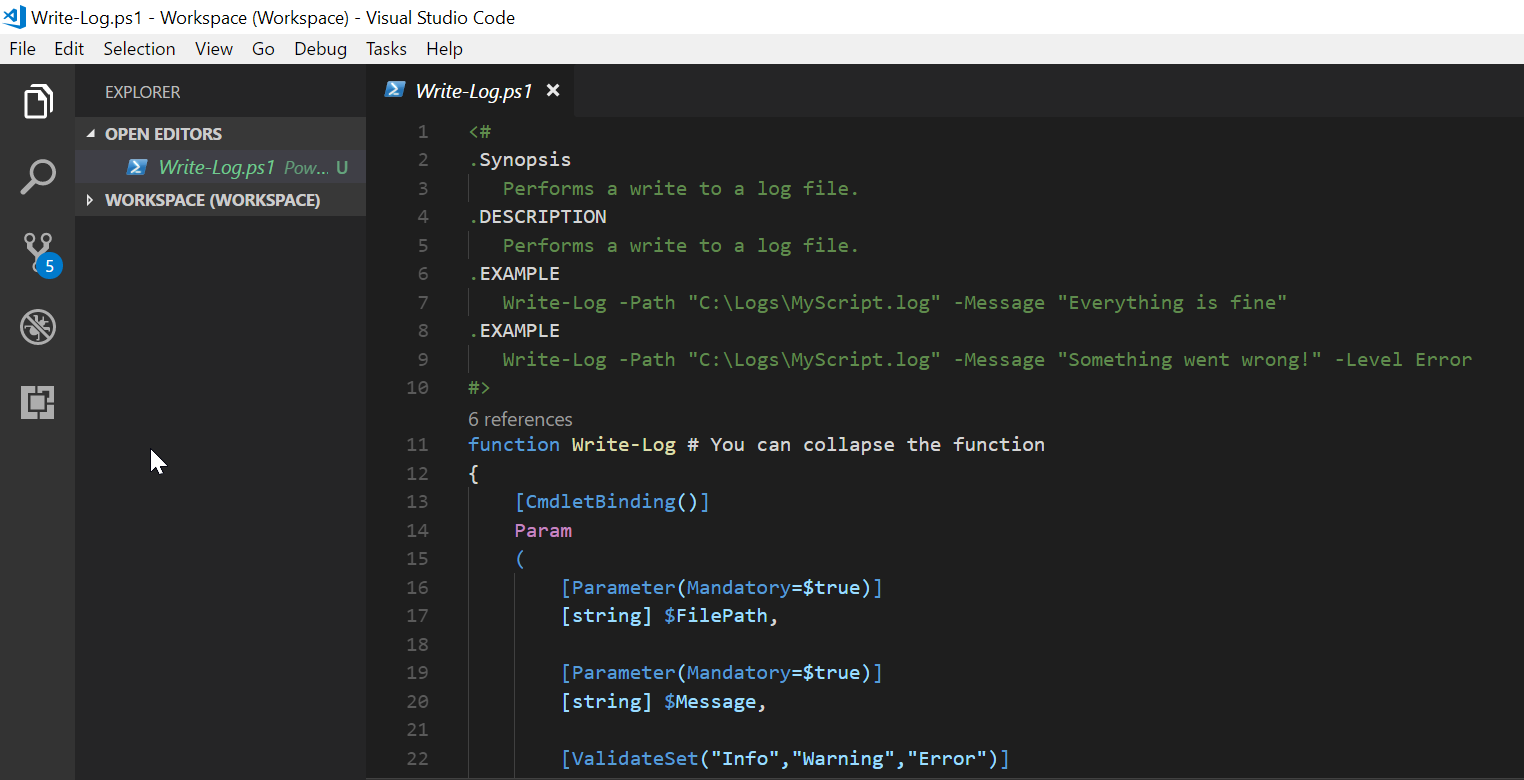1524x780 pixels.
Task: Open the Selection menu
Action: click(139, 49)
